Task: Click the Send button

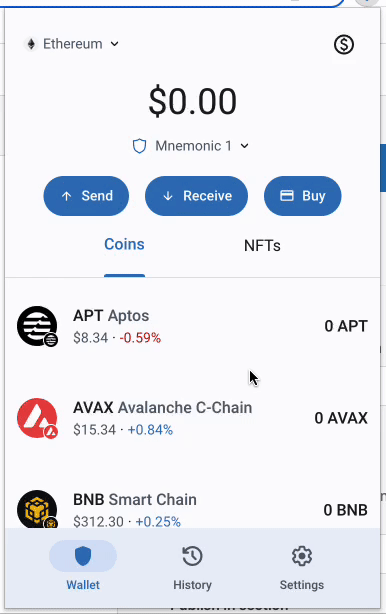Action: pyautogui.click(x=86, y=196)
